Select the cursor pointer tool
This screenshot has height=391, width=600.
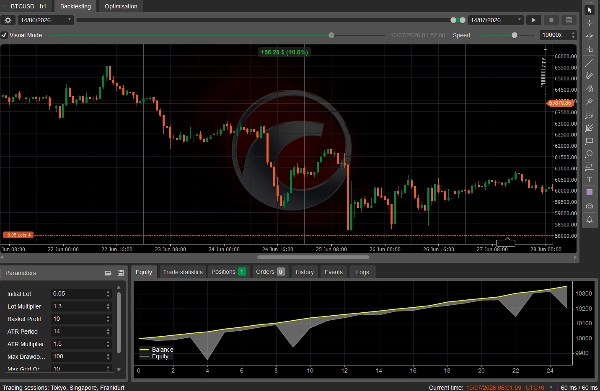tap(589, 10)
